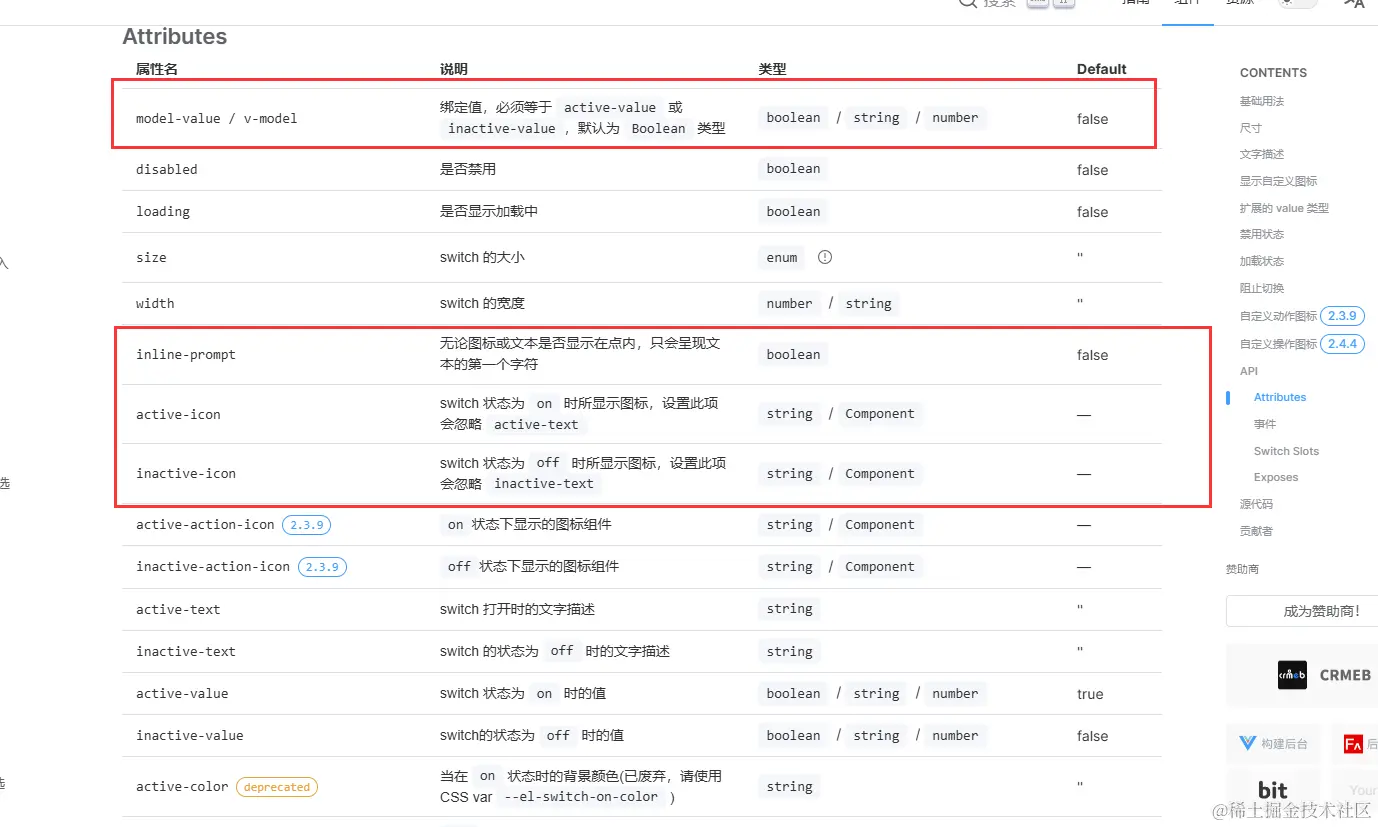The height and width of the screenshot is (827, 1378).
Task: Go to the Exposes contents link
Action: pos(1276,478)
